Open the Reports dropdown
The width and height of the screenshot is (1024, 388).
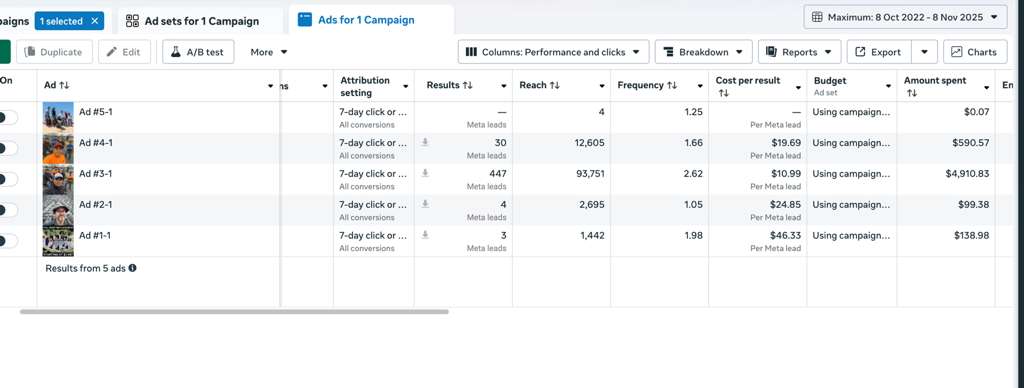[x=799, y=52]
